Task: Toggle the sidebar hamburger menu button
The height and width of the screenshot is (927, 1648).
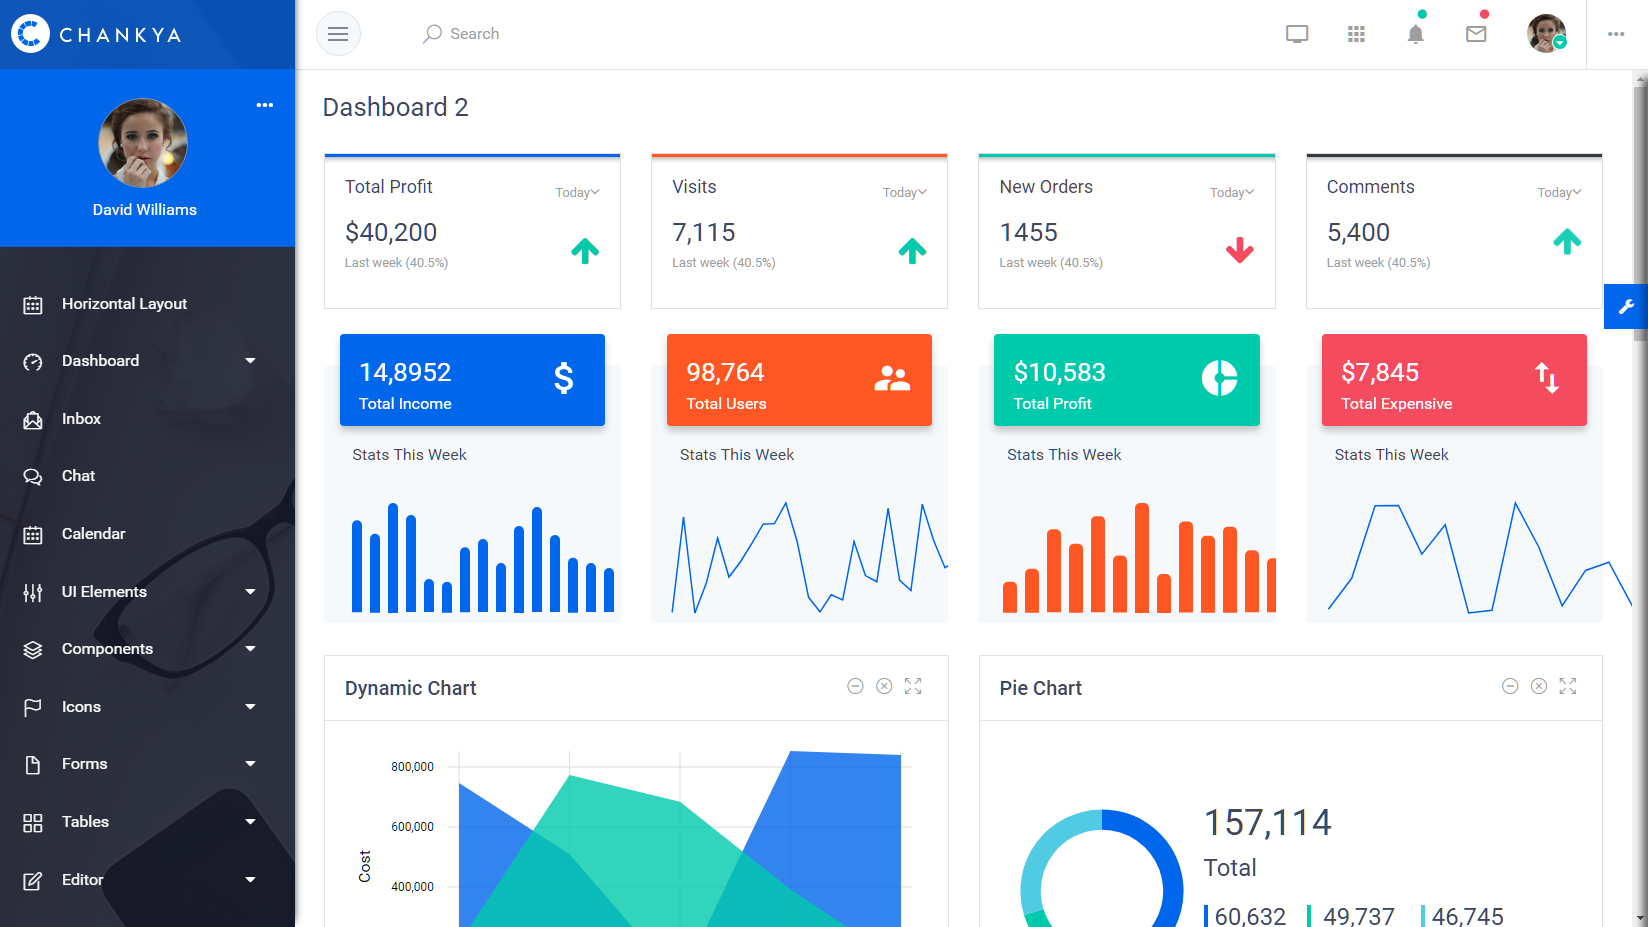Action: (x=338, y=34)
